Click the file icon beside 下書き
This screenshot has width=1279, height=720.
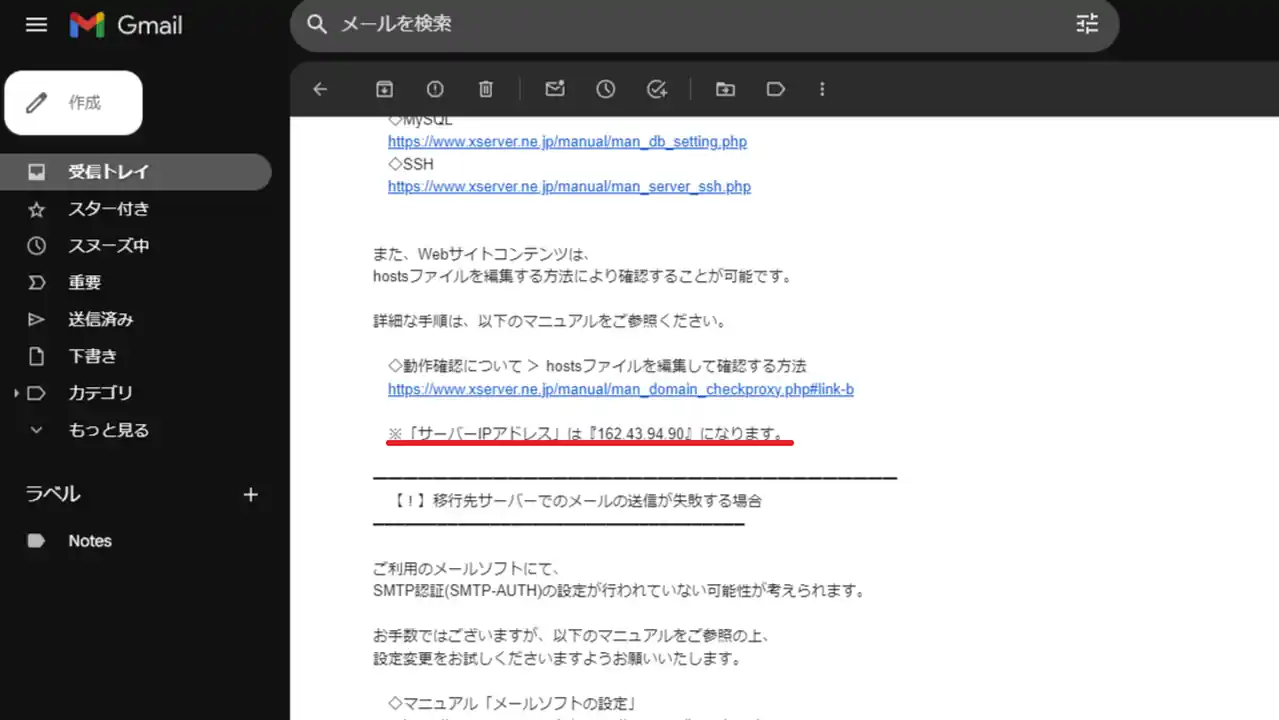(x=36, y=357)
